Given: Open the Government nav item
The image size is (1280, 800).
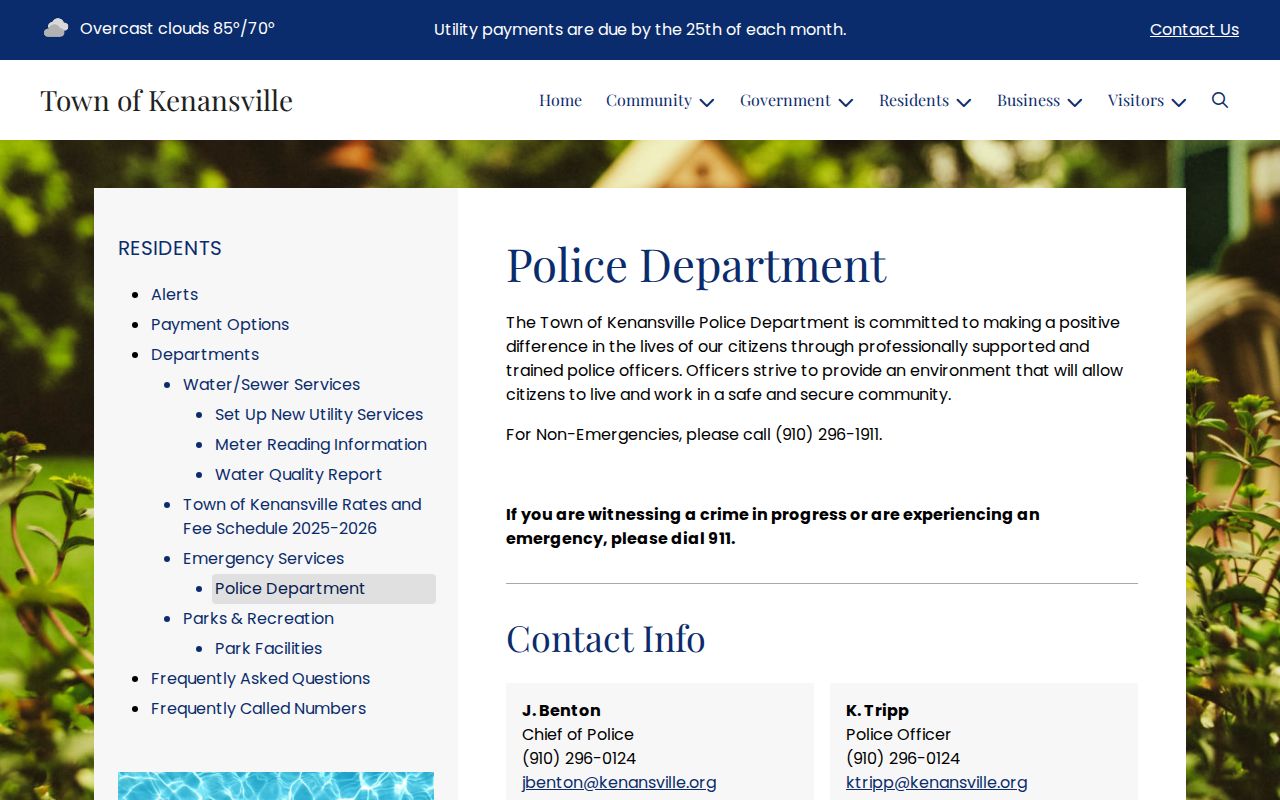Looking at the screenshot, I should tap(785, 100).
